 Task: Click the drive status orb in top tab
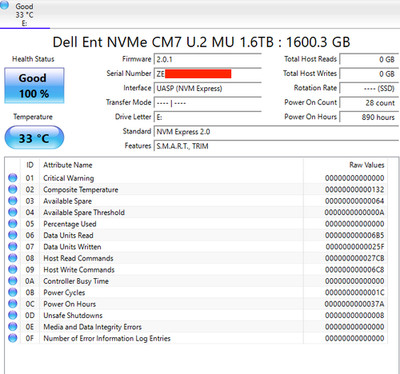[4, 5]
